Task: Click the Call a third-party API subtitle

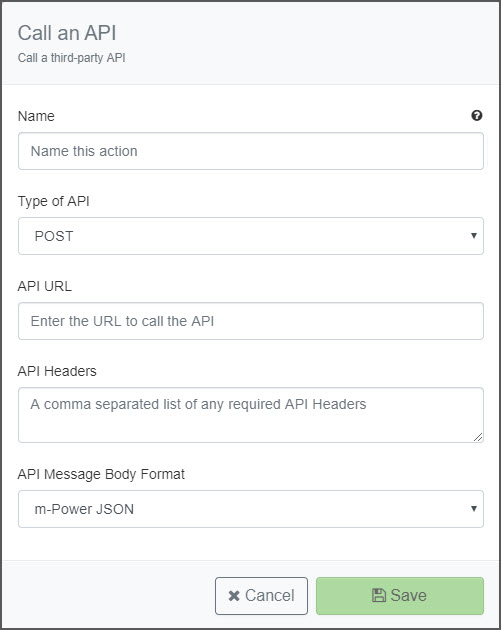Action: pos(72,58)
